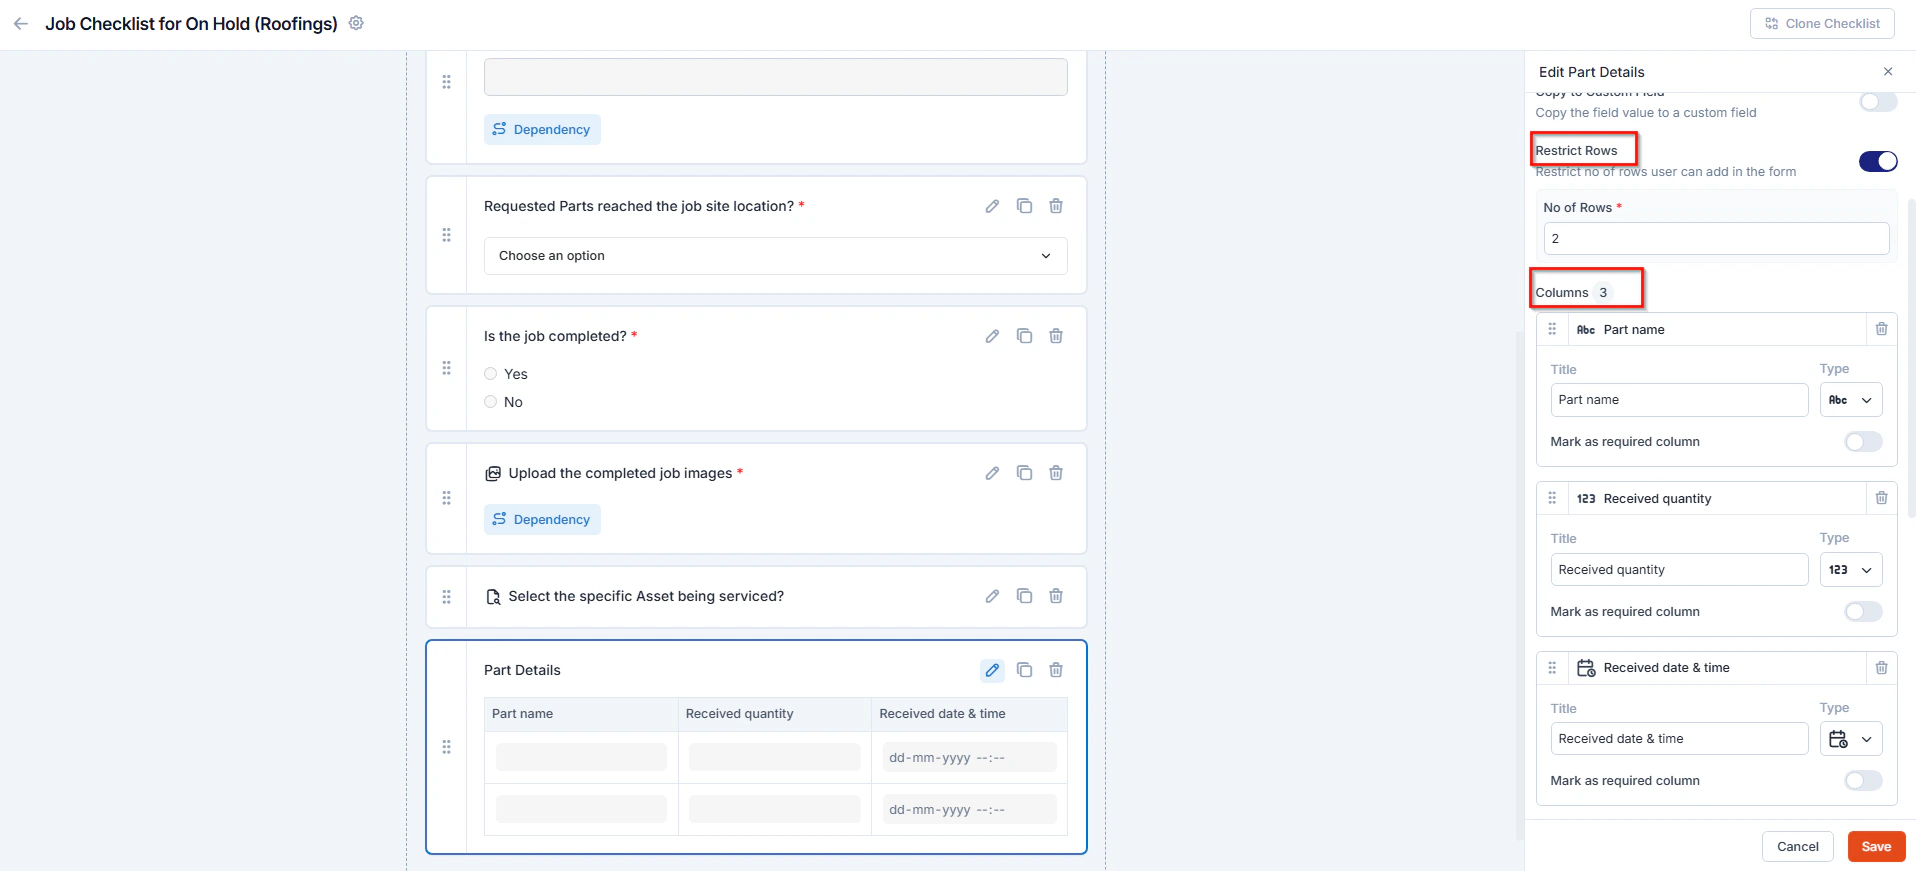The height and width of the screenshot is (871, 1916).
Task: Close the Edit Part Details panel
Action: tap(1888, 71)
